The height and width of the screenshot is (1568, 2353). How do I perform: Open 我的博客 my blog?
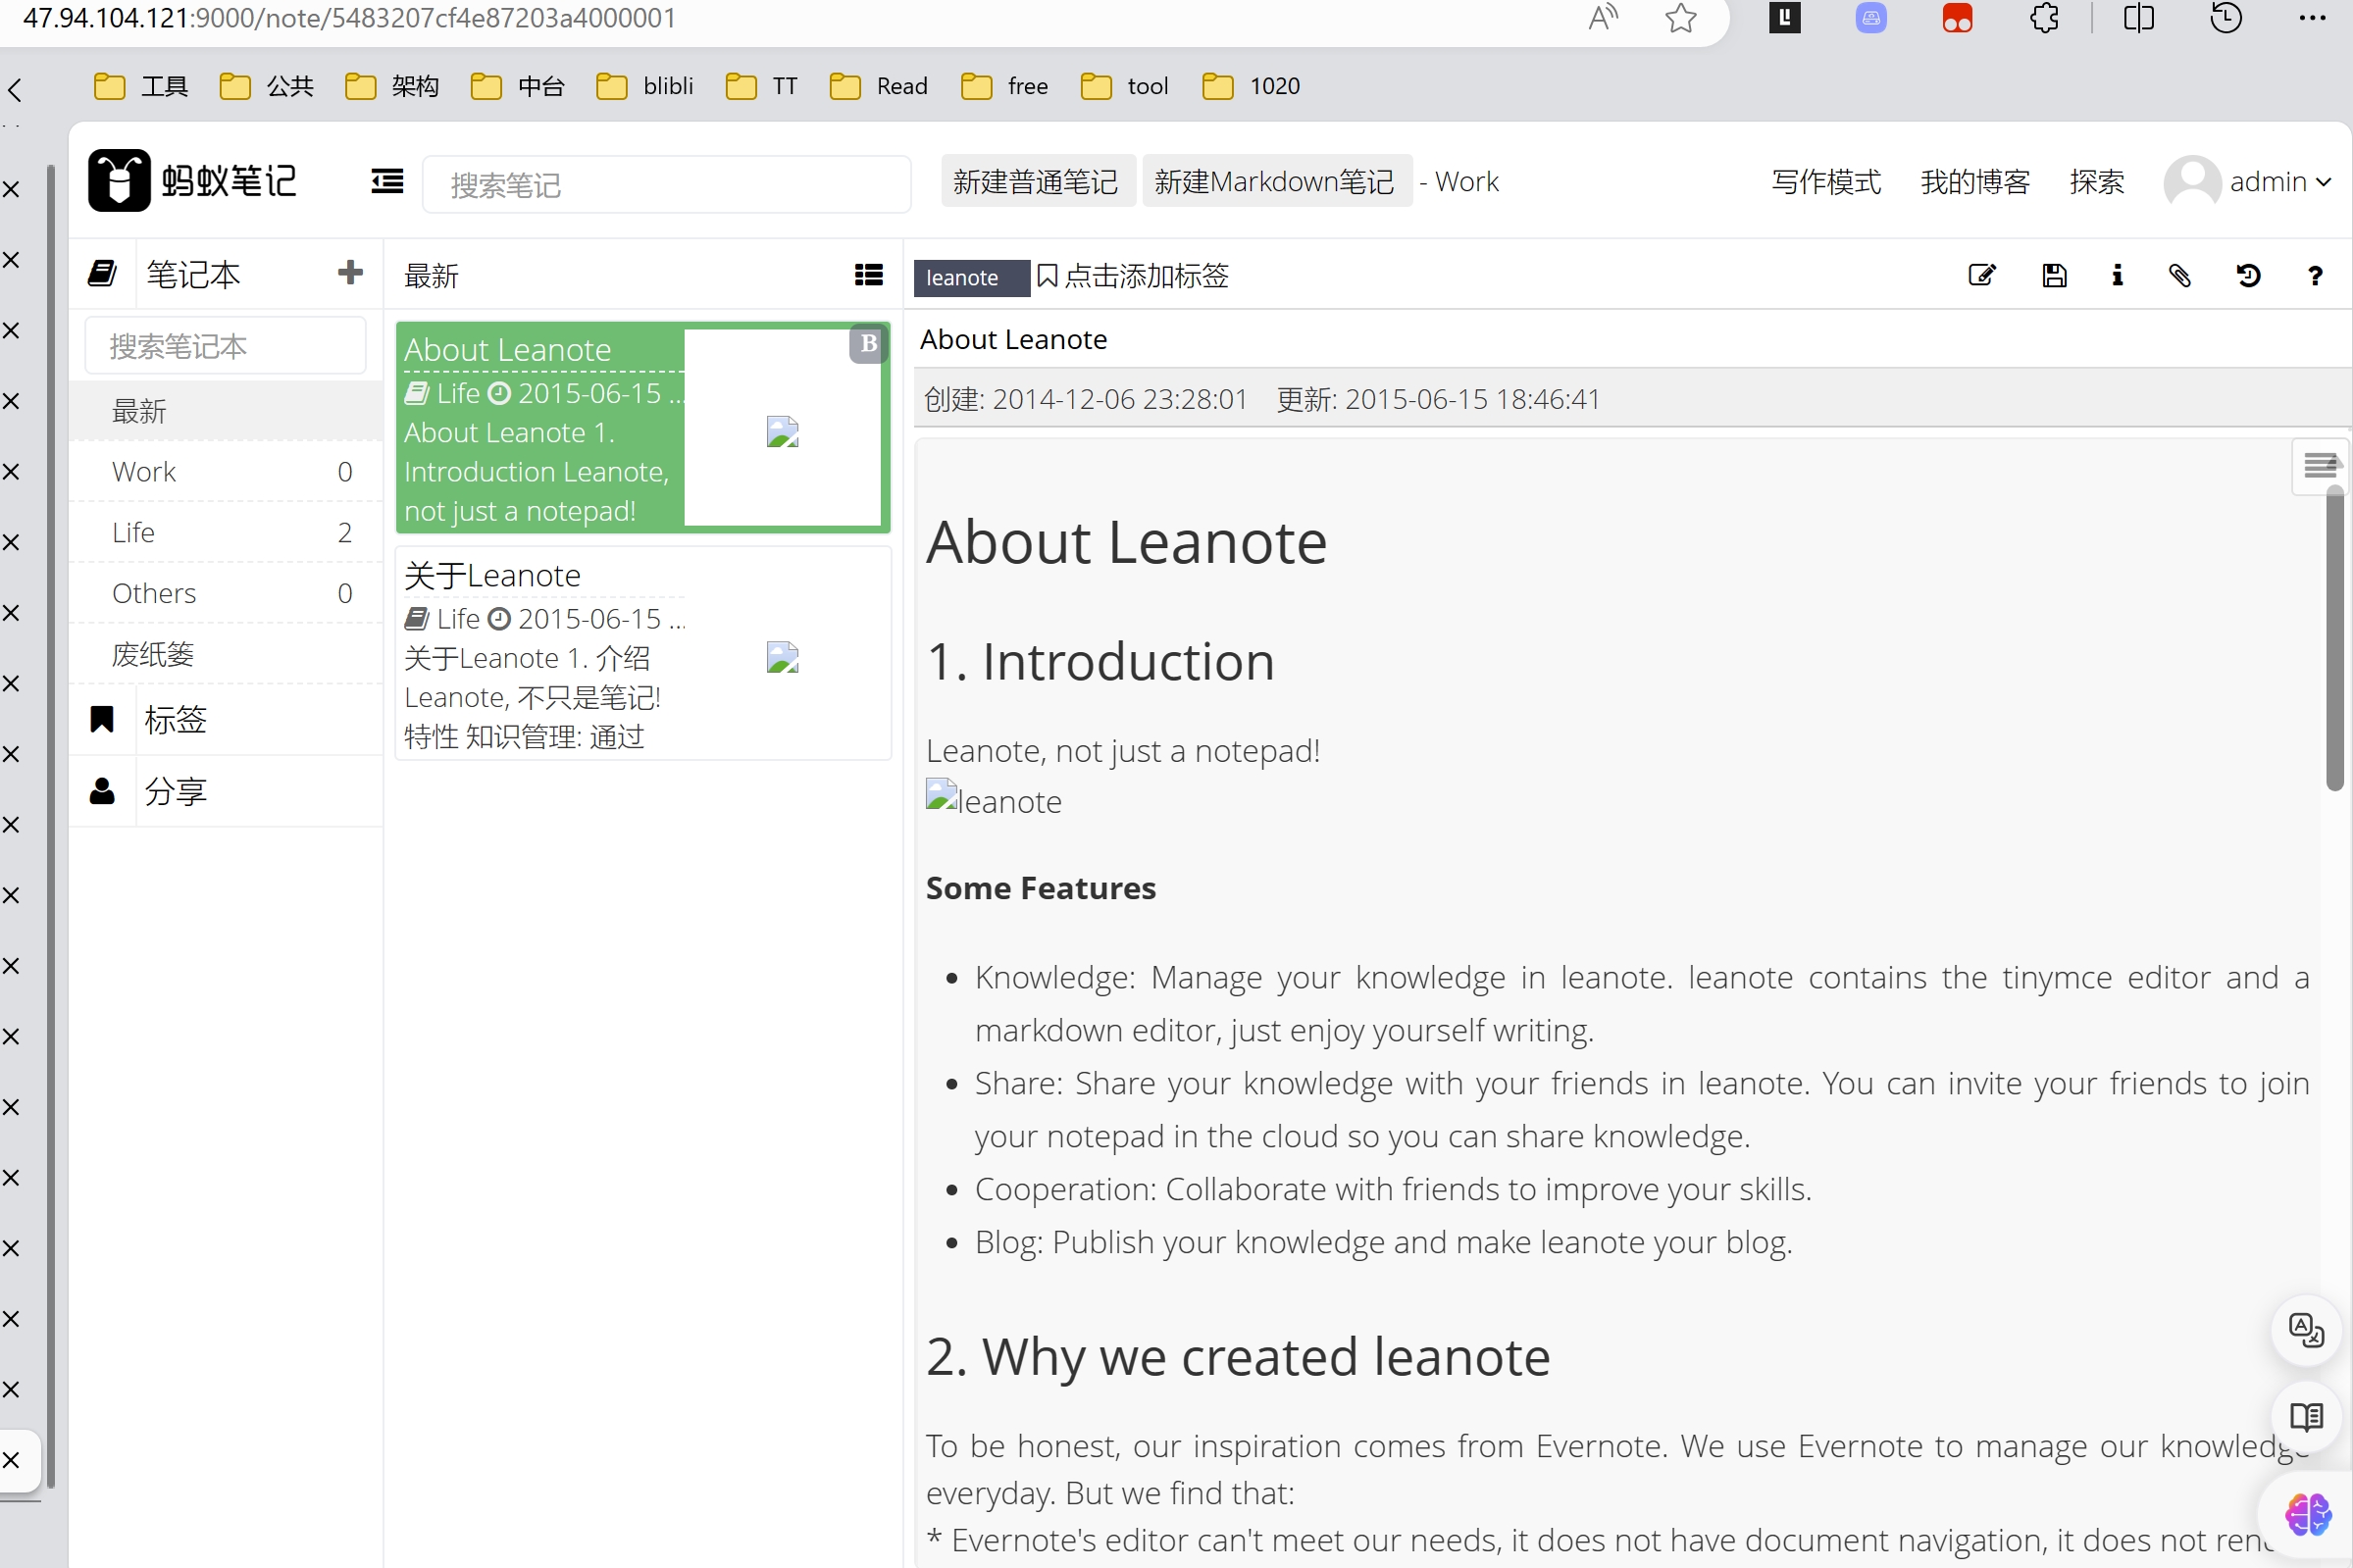(1975, 182)
